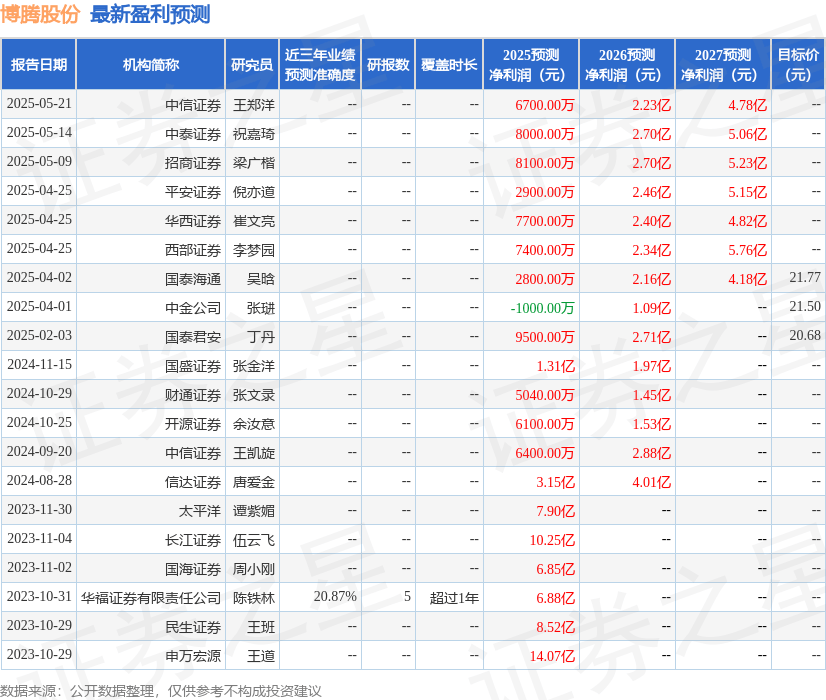The image size is (826, 700).
Task: Click the 14.07亿 profit value
Action: [x=552, y=656]
